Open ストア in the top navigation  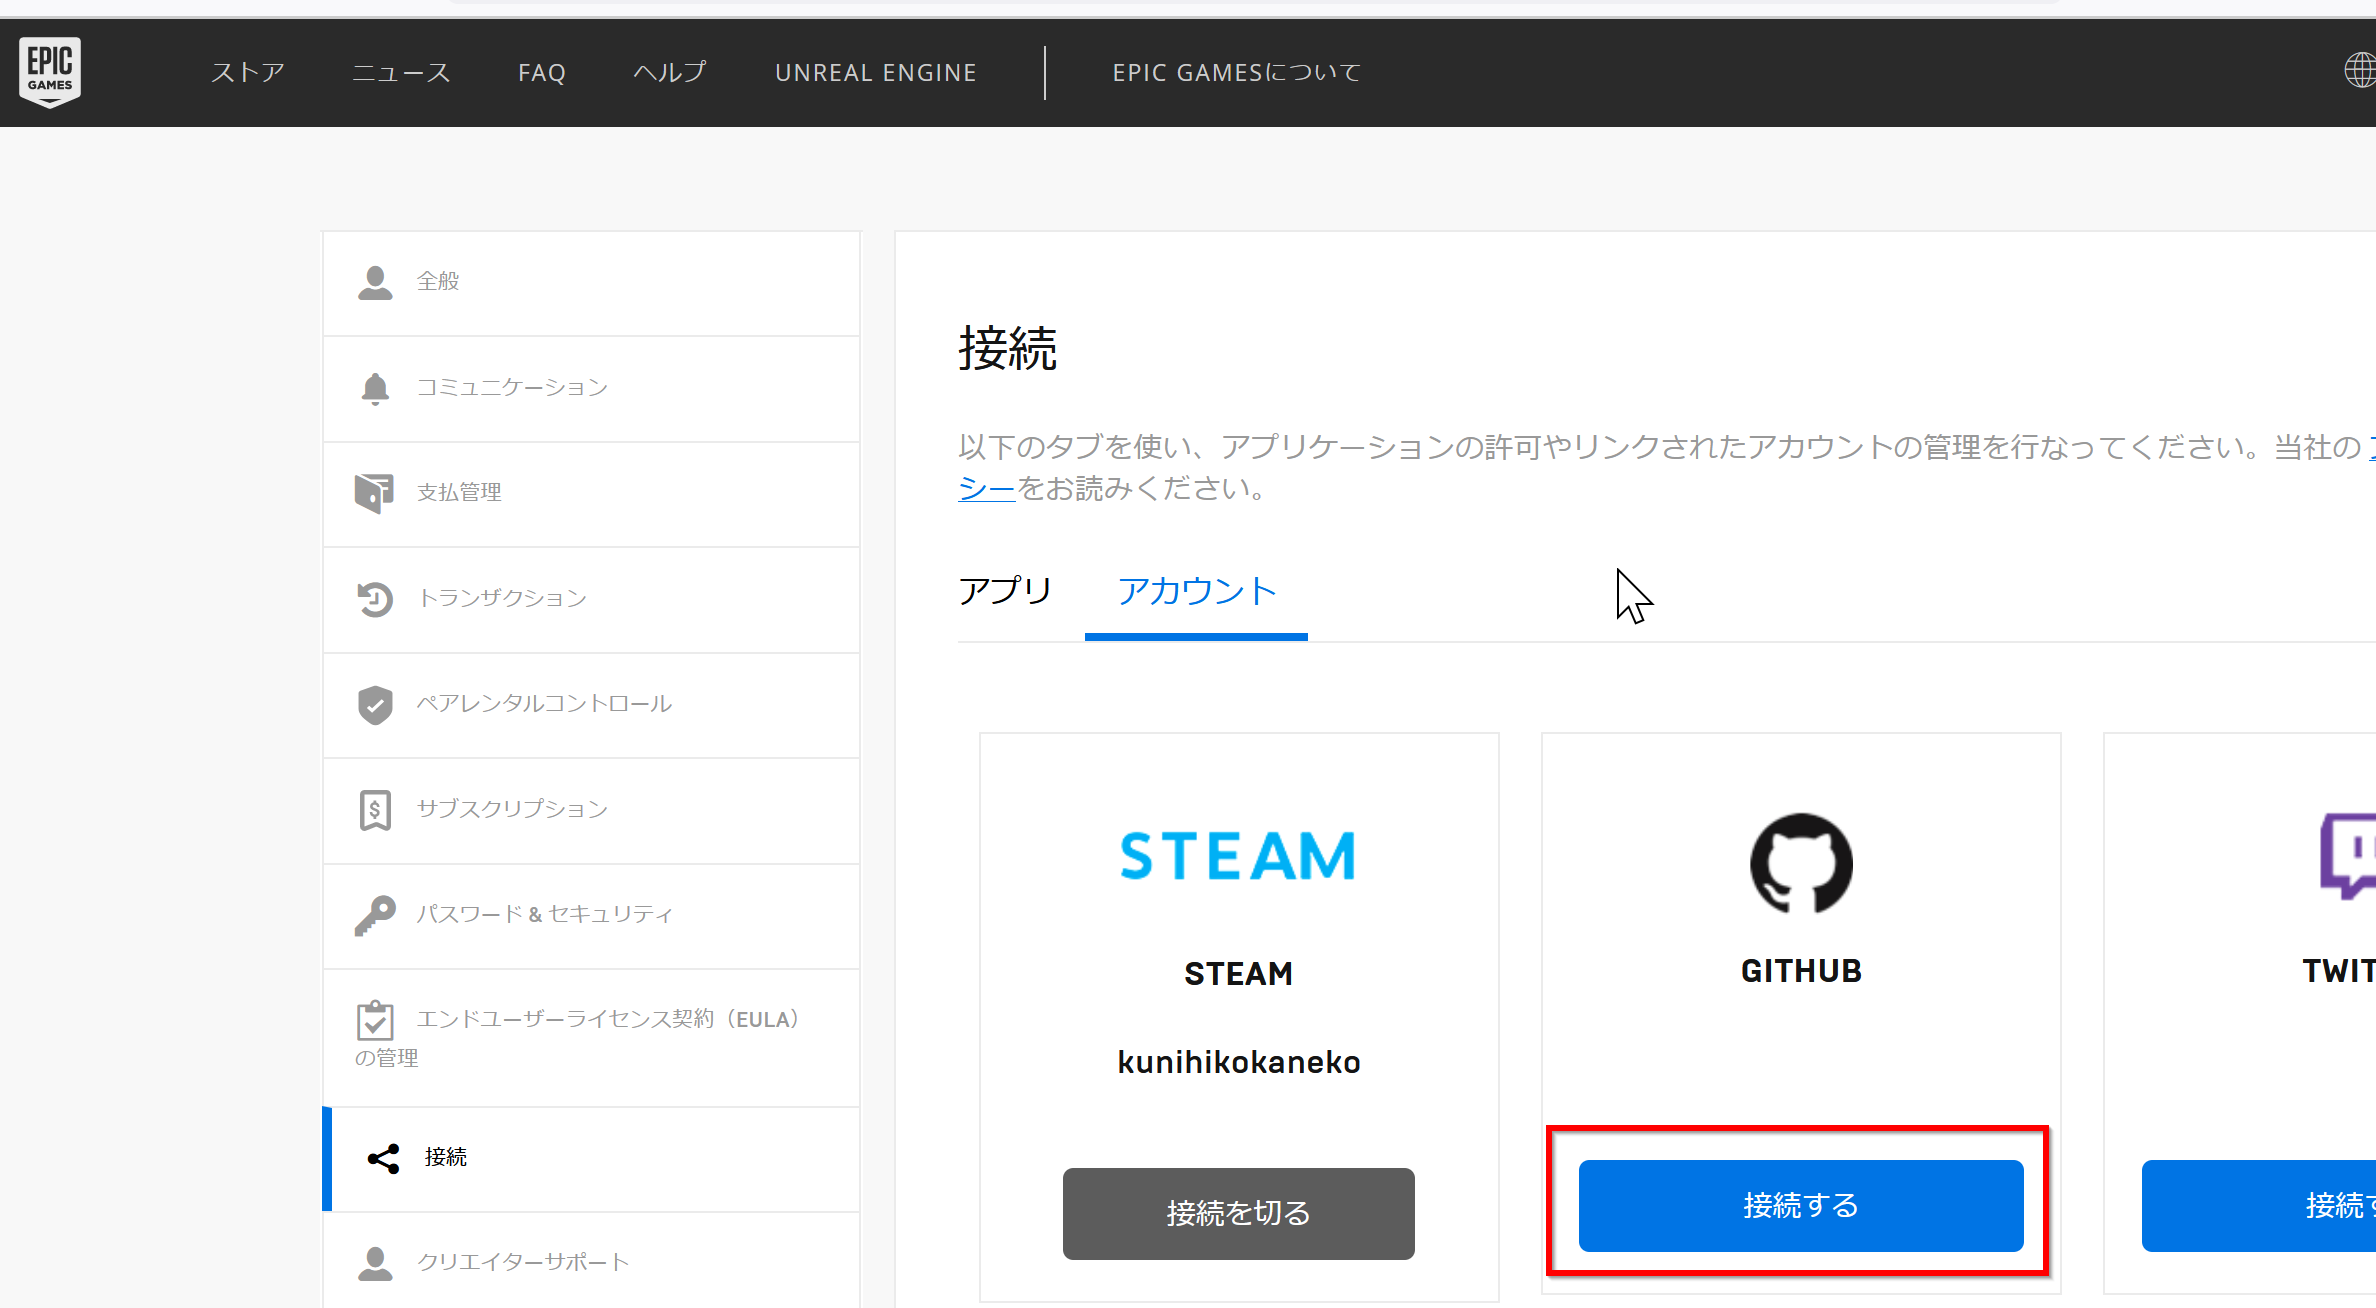coord(248,73)
